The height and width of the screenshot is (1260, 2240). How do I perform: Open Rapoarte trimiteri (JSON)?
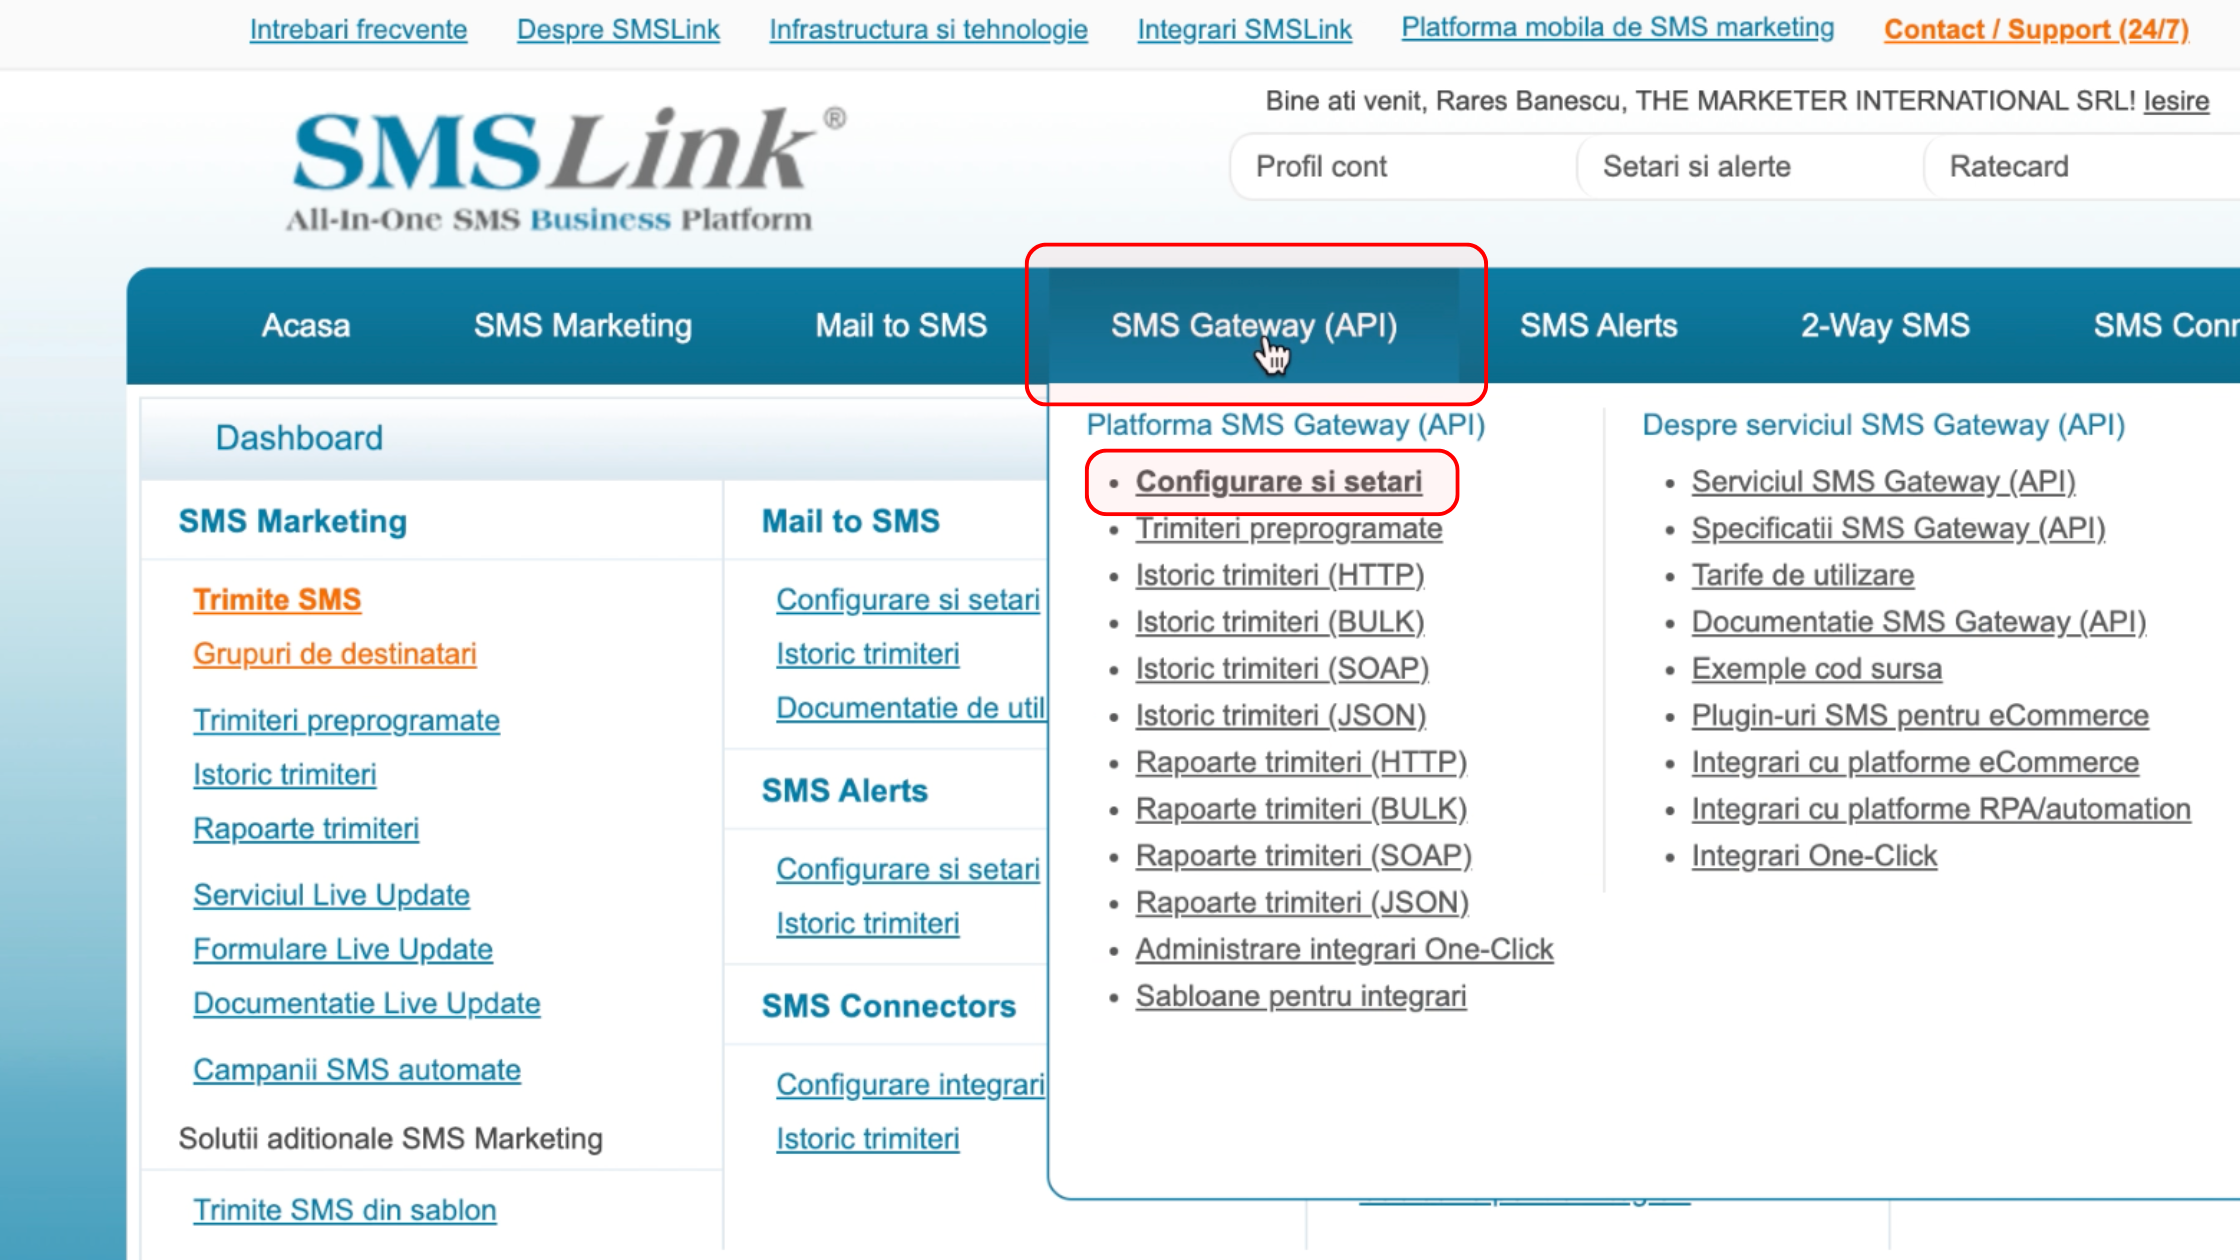[x=1302, y=903]
